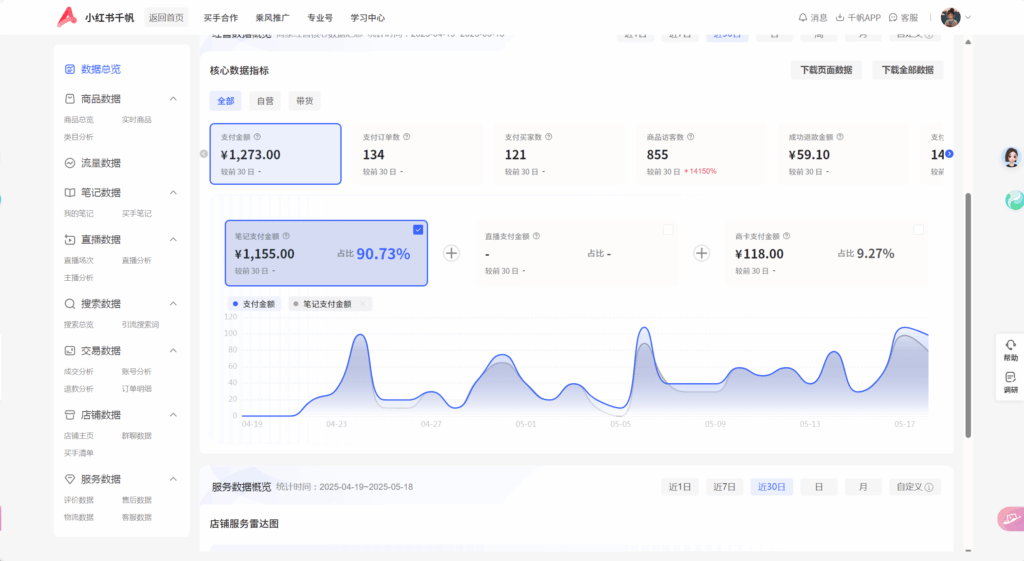Image resolution: width=1024 pixels, height=561 pixels.
Task: Open 实时商品 submenu link
Action: tap(136, 120)
